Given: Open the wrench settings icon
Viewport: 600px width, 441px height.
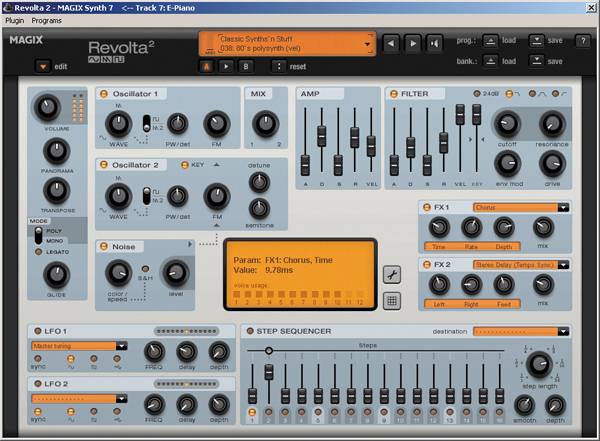Looking at the screenshot, I should click(392, 274).
